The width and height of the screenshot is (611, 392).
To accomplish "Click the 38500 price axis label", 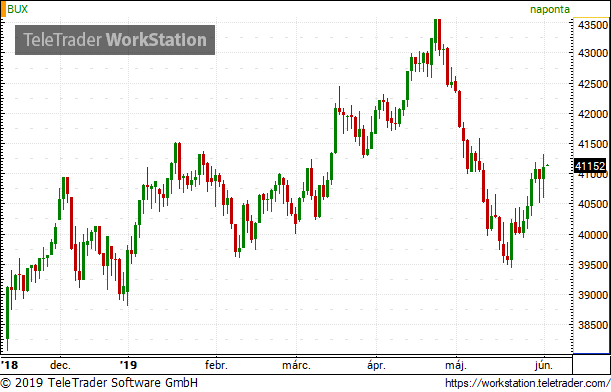I will pos(593,325).
